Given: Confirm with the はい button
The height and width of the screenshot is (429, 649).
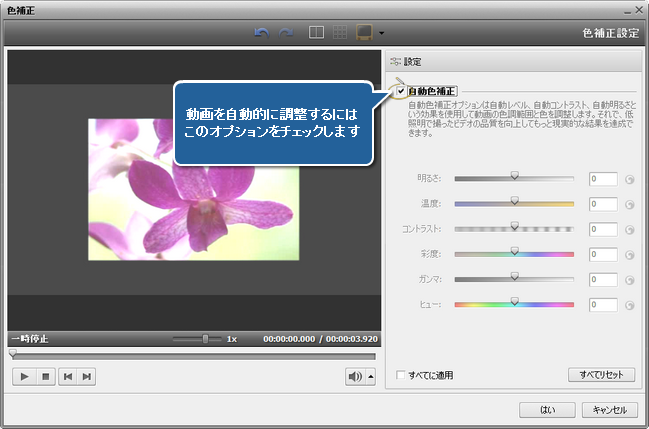Looking at the screenshot, I should pos(547,409).
